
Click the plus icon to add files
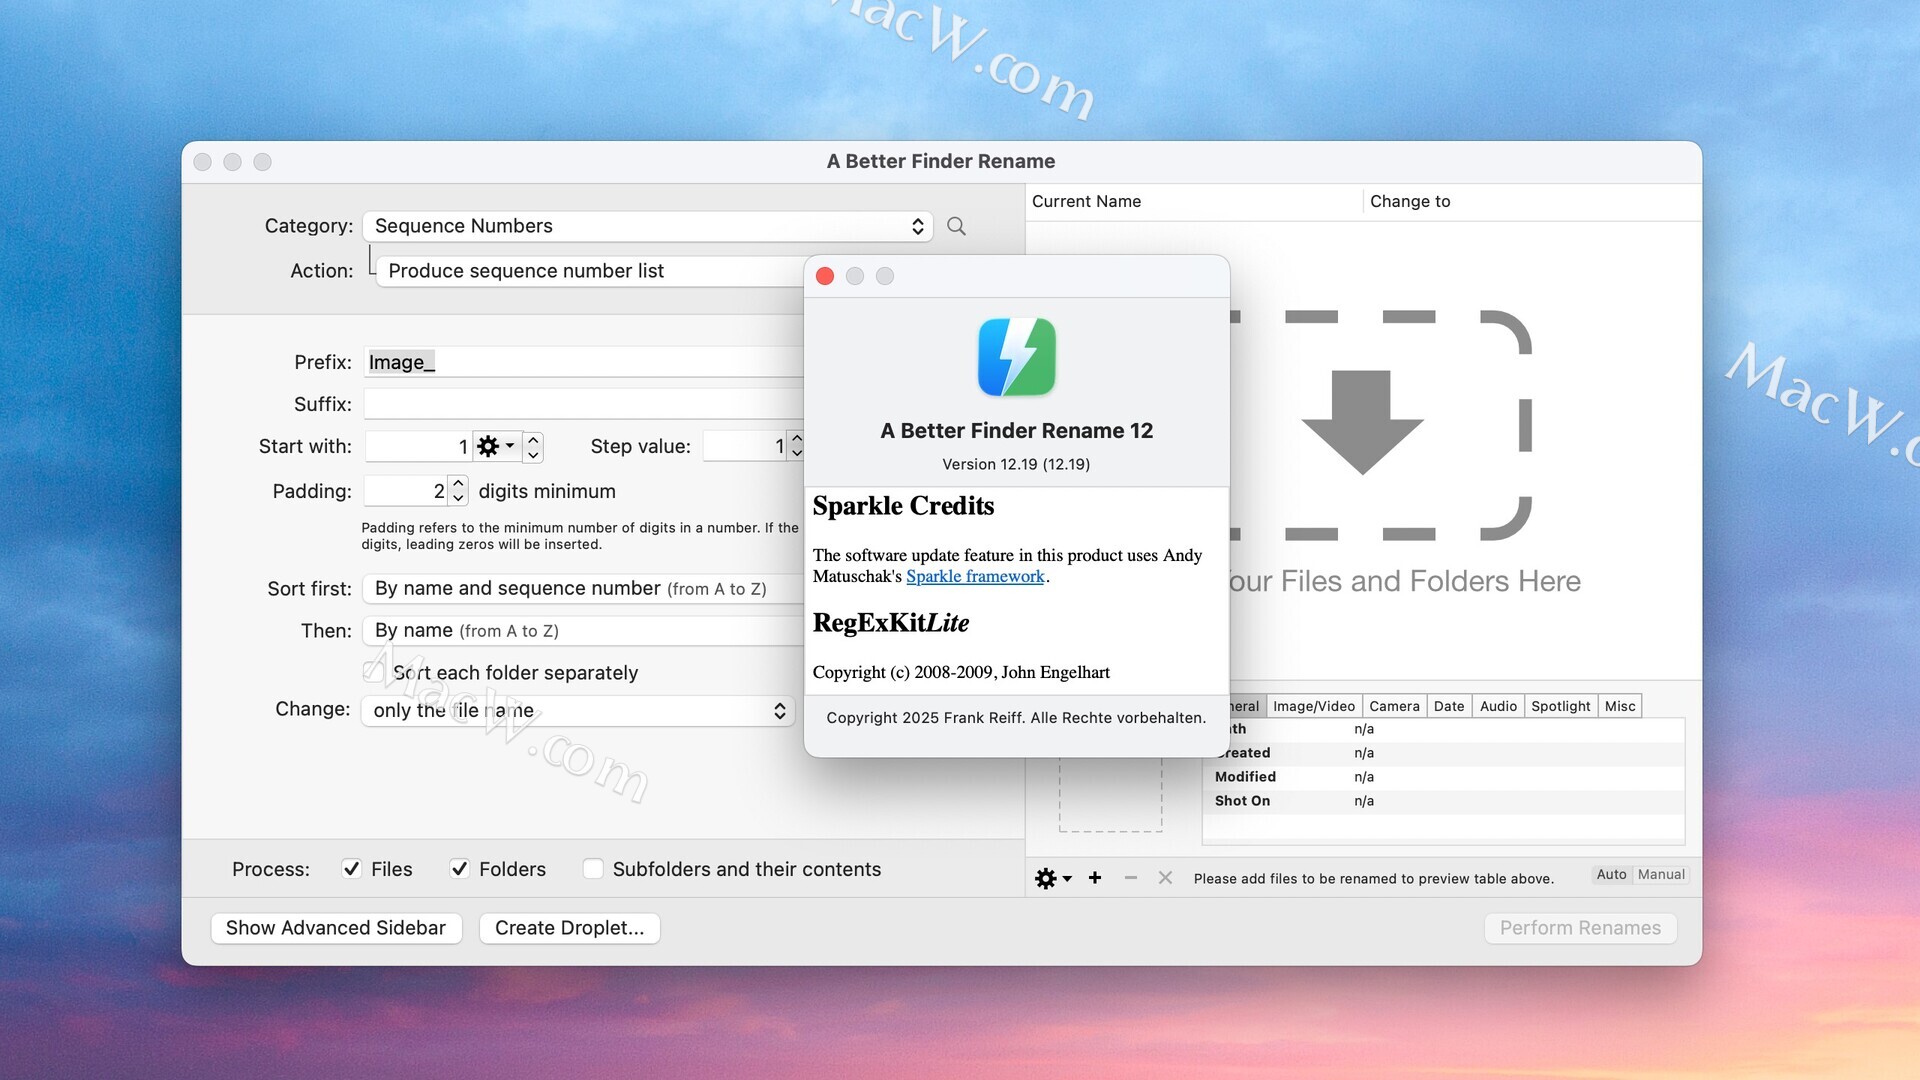click(x=1095, y=878)
